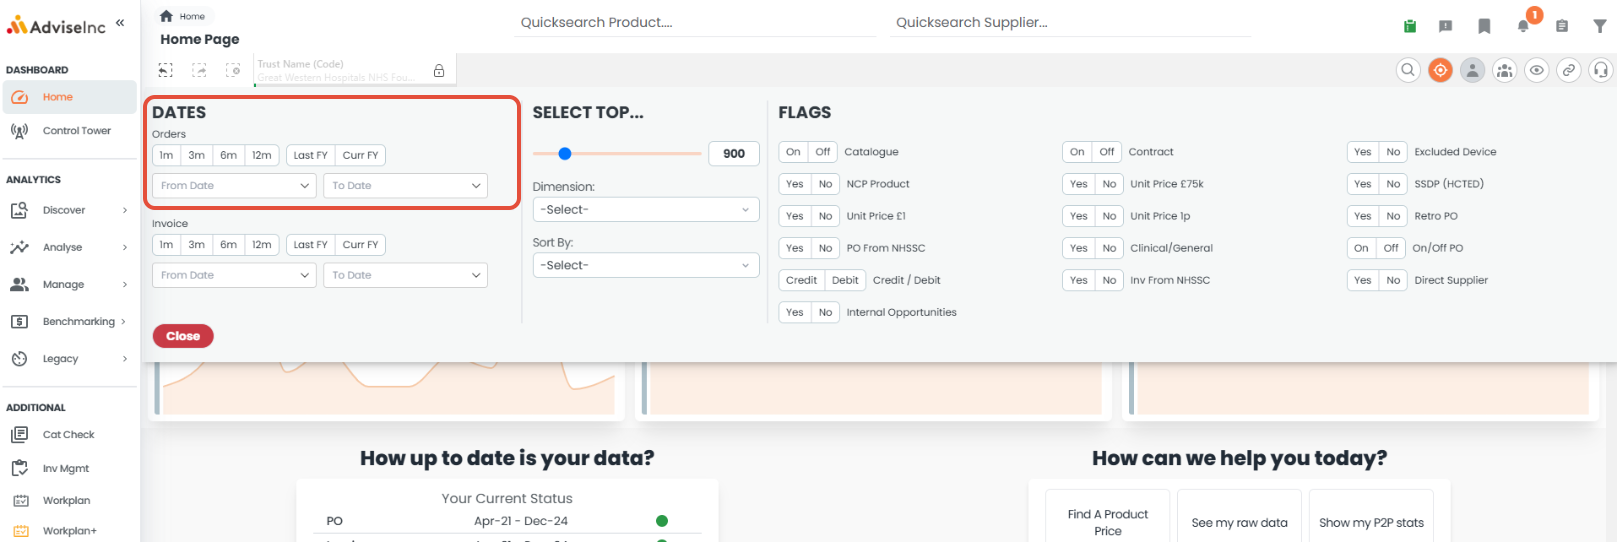Go to Home in sidebar

[69, 97]
